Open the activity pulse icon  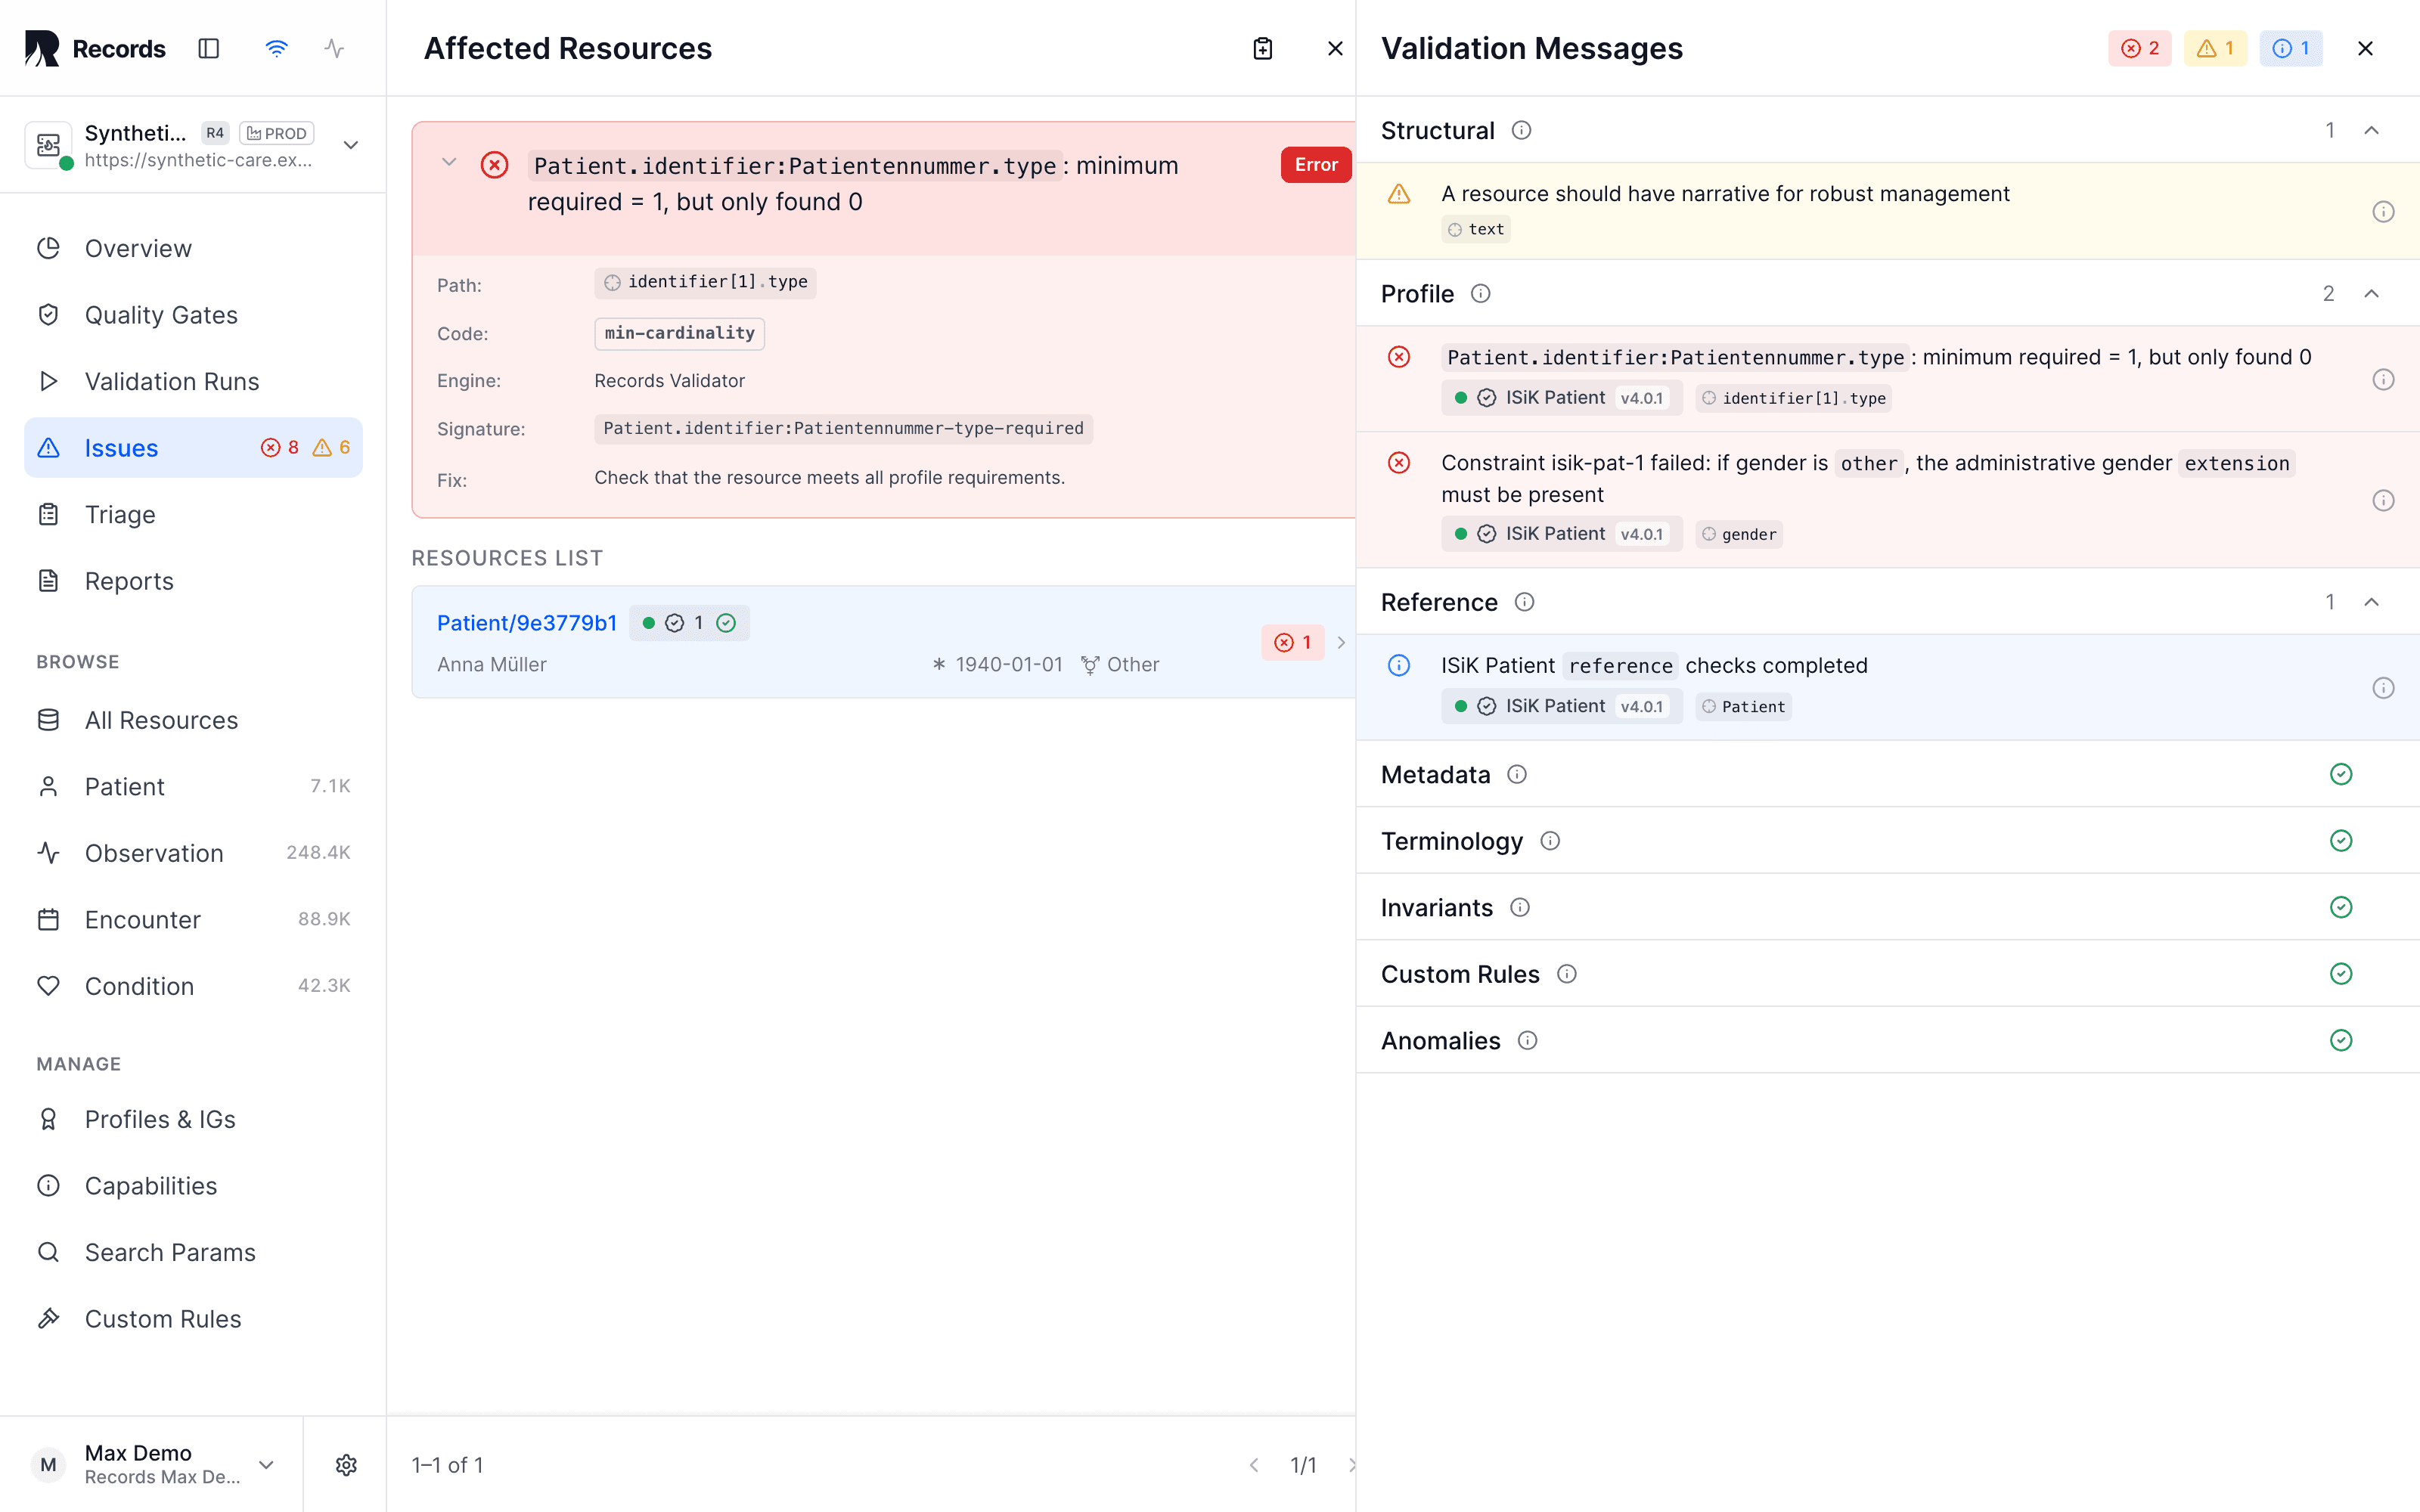click(x=334, y=48)
